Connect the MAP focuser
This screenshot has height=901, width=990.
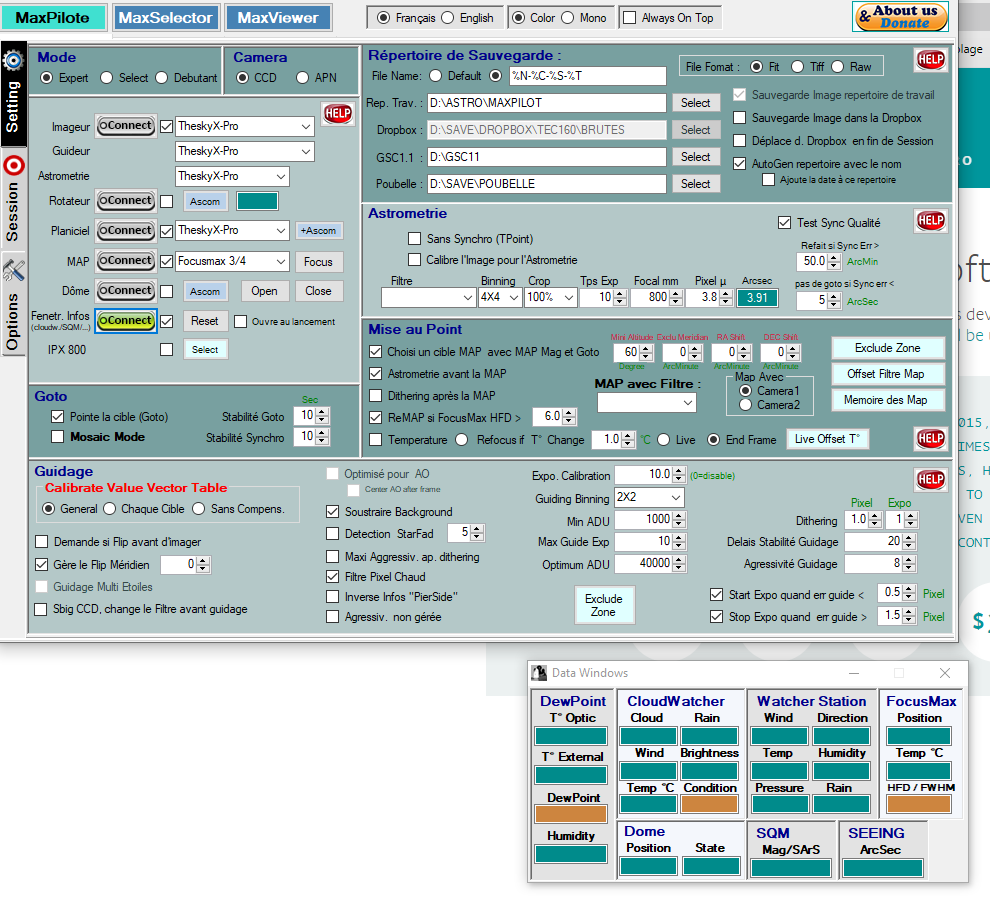click(126, 261)
